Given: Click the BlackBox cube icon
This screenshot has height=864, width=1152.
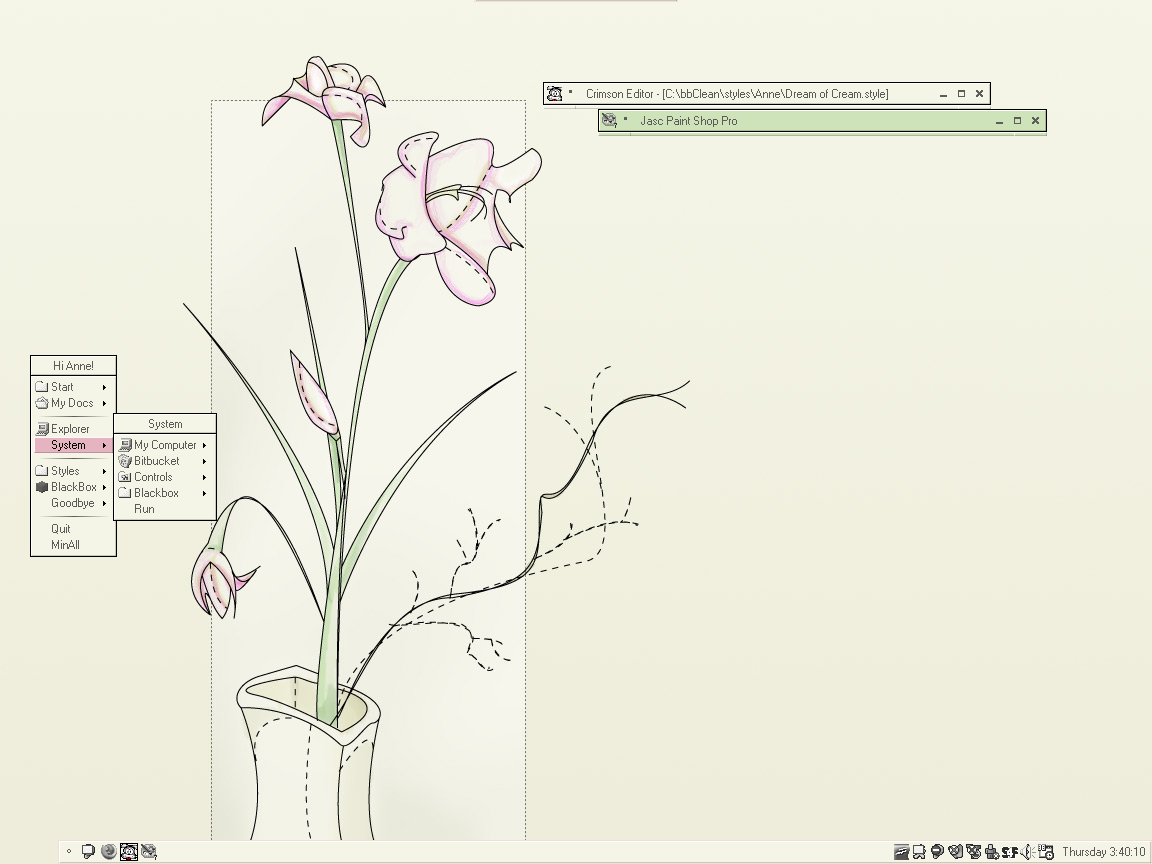Looking at the screenshot, I should coord(42,486).
